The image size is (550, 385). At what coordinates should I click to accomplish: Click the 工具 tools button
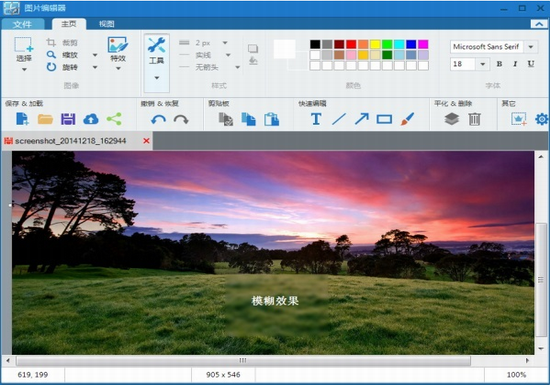[x=156, y=63]
